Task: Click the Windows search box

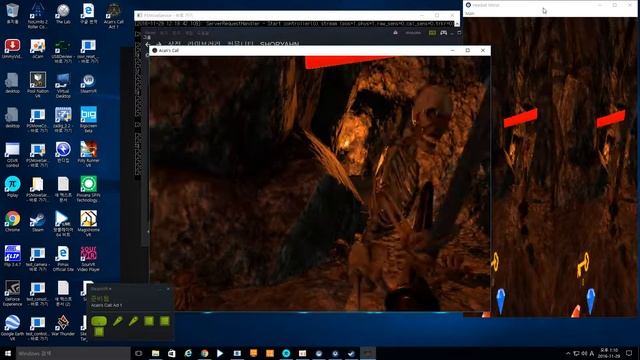Action: point(73,353)
